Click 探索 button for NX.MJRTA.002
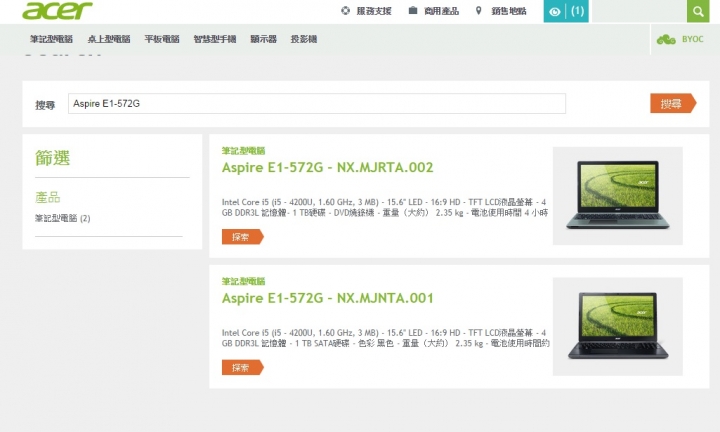 [242, 237]
